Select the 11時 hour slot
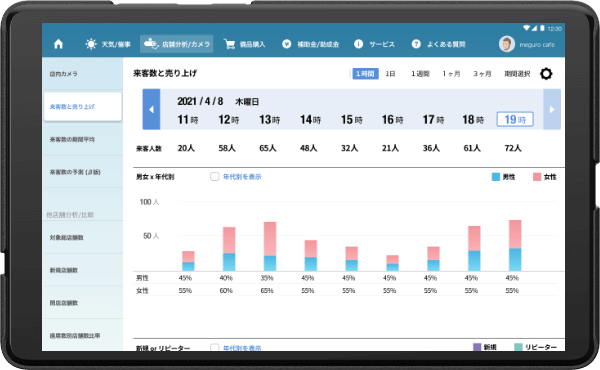 click(x=188, y=120)
